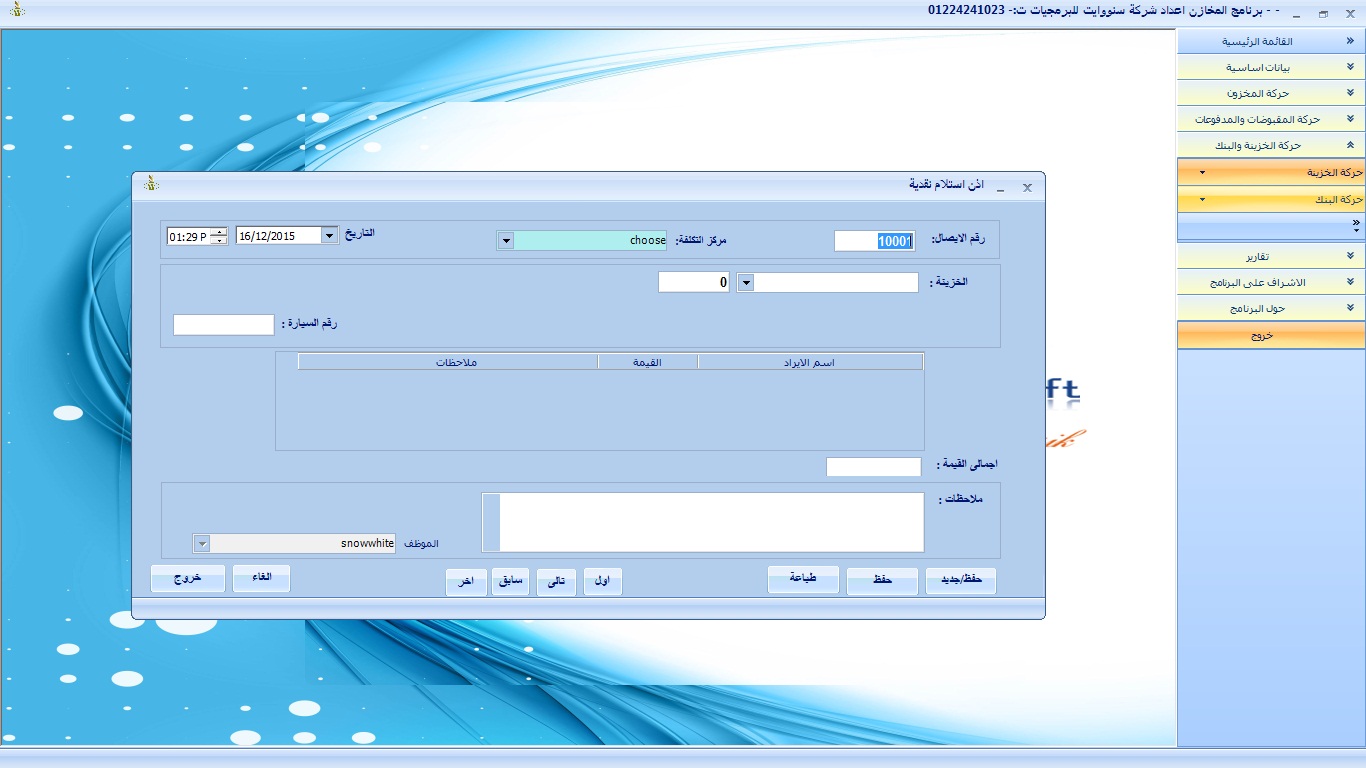This screenshot has height=768, width=1366.
Task: Open the مركز التكلفة choose dropdown
Action: [505, 241]
